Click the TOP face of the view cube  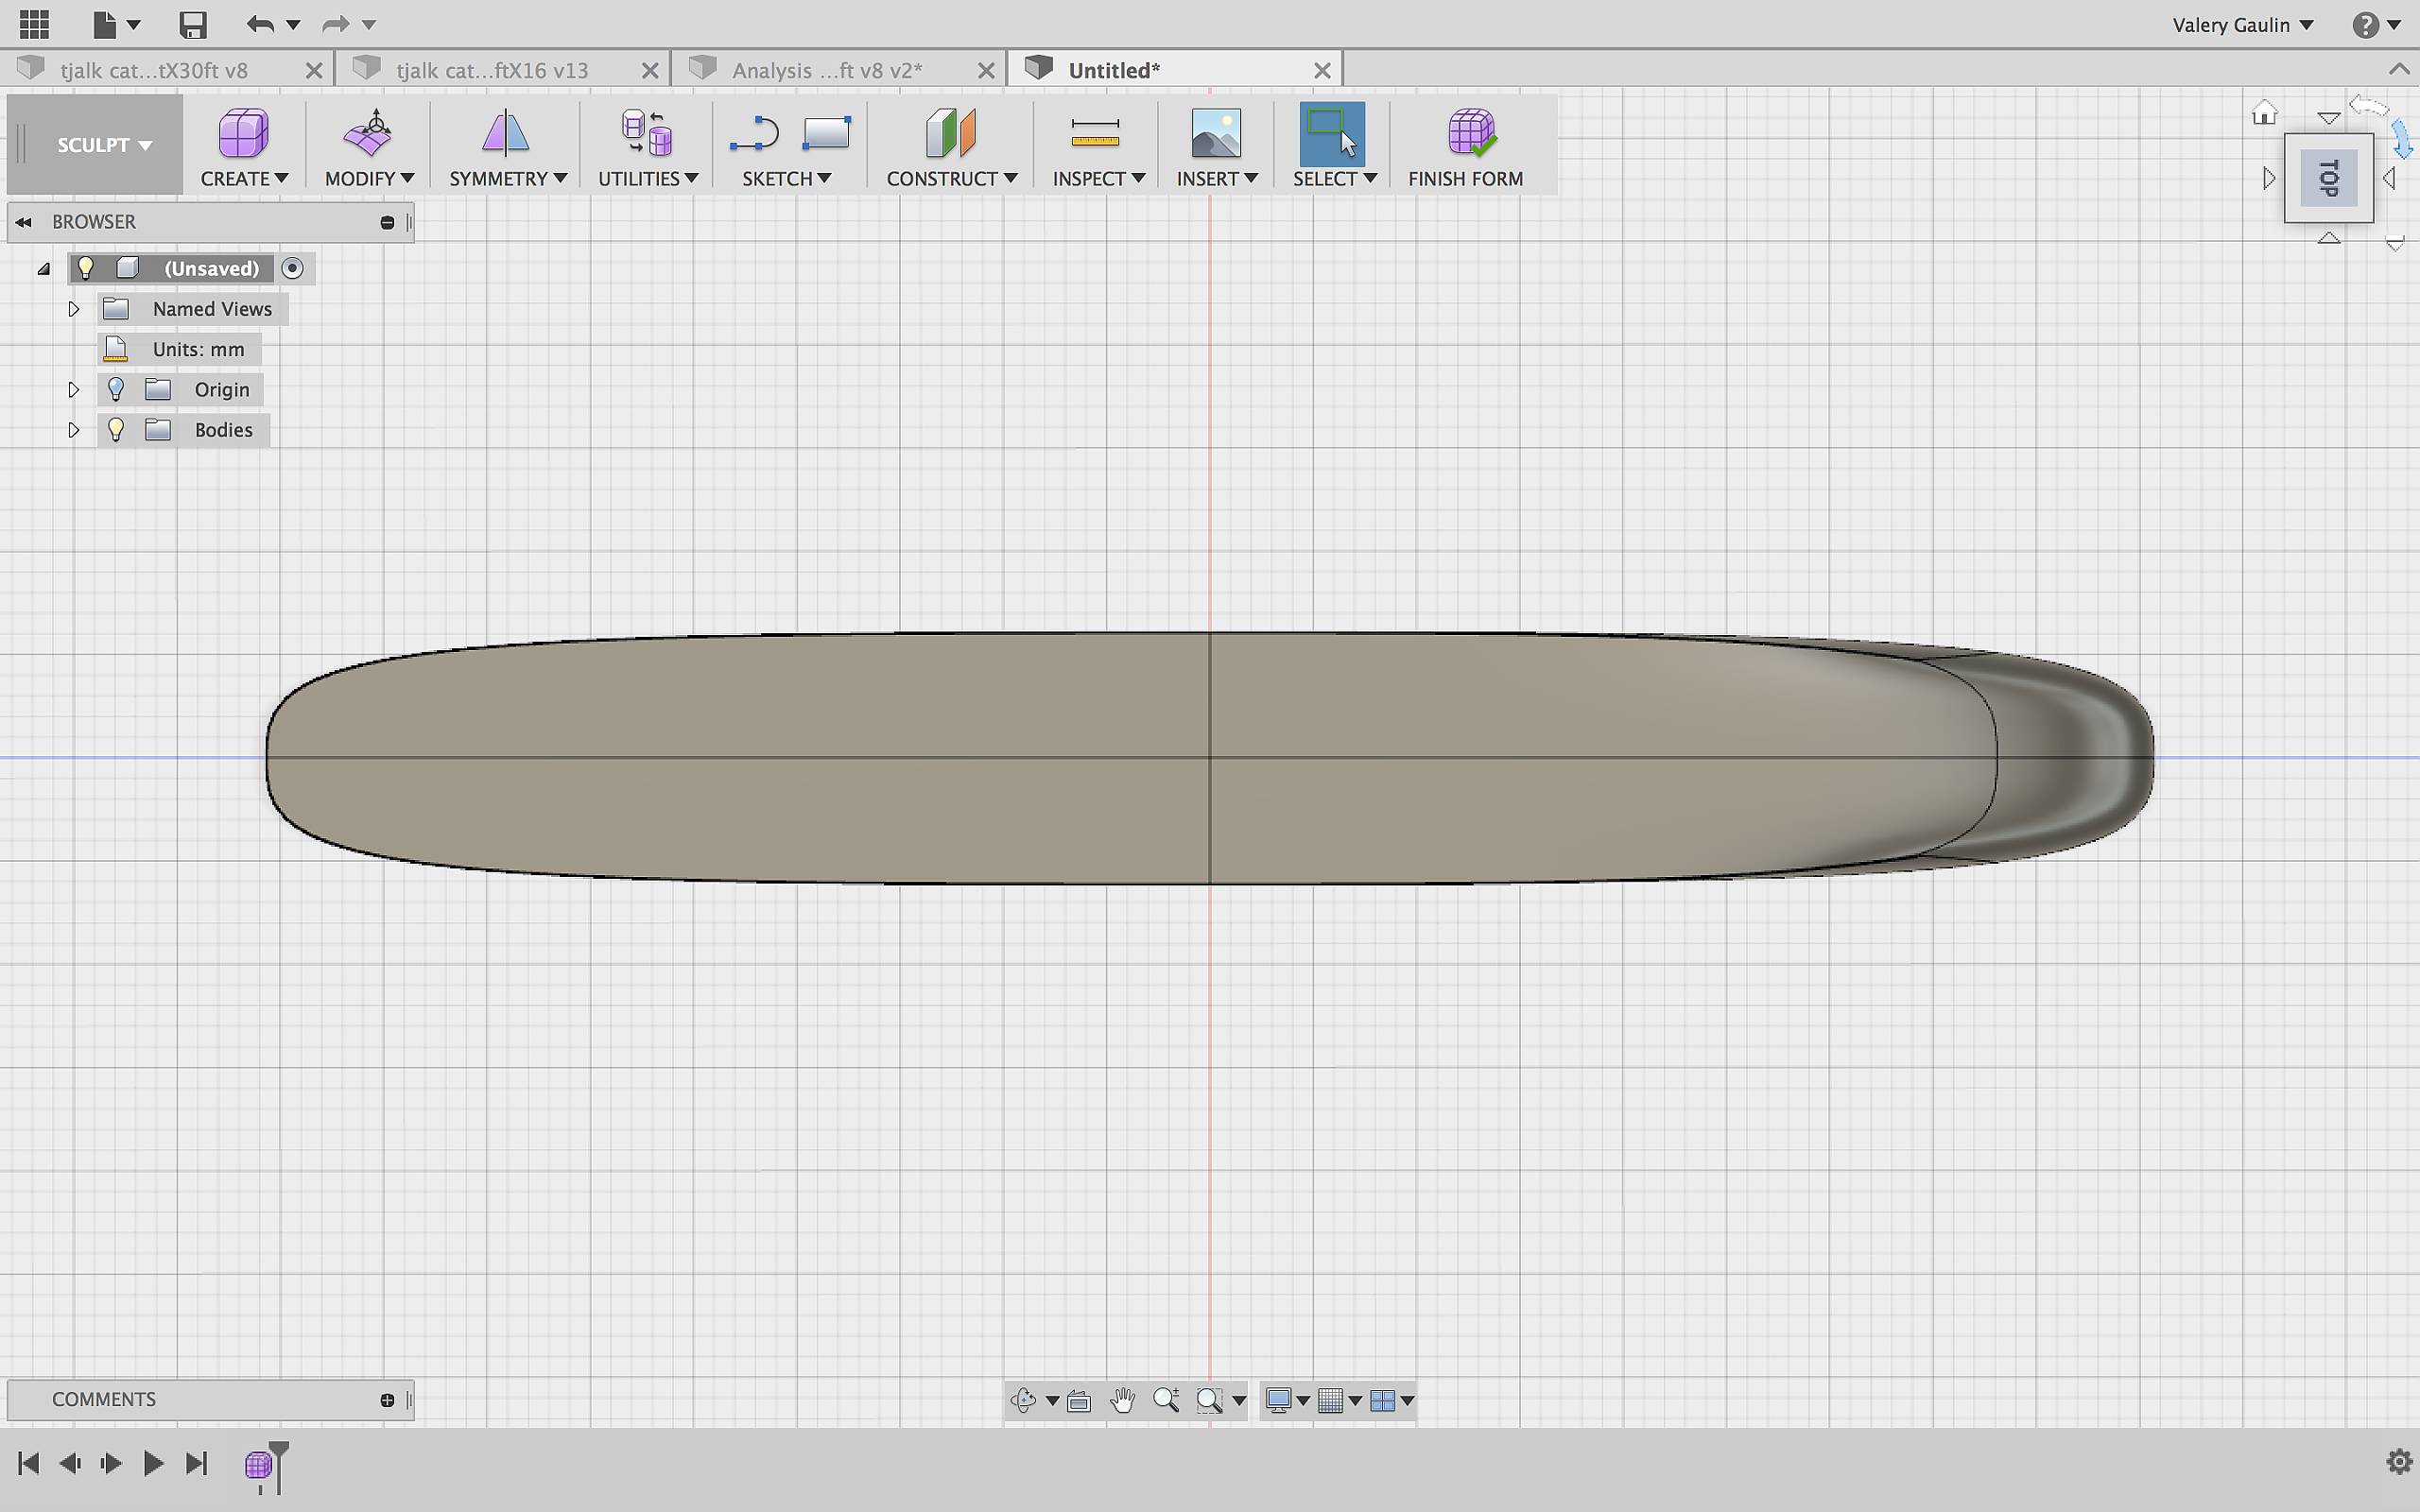click(x=2328, y=178)
